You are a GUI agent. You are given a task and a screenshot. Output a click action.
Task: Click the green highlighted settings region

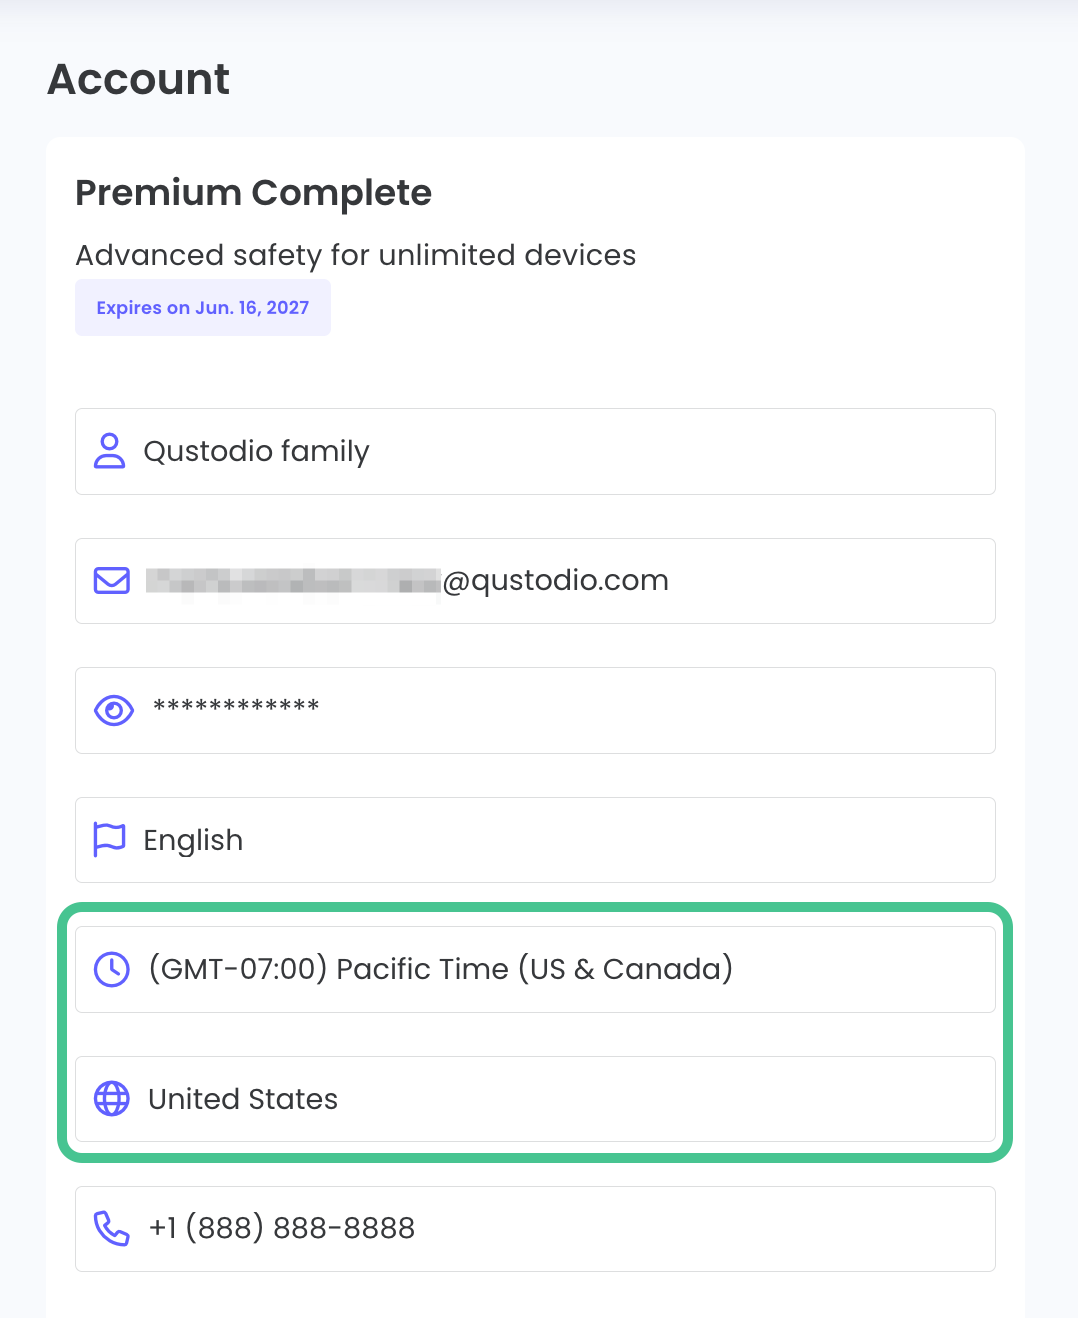coord(535,1033)
